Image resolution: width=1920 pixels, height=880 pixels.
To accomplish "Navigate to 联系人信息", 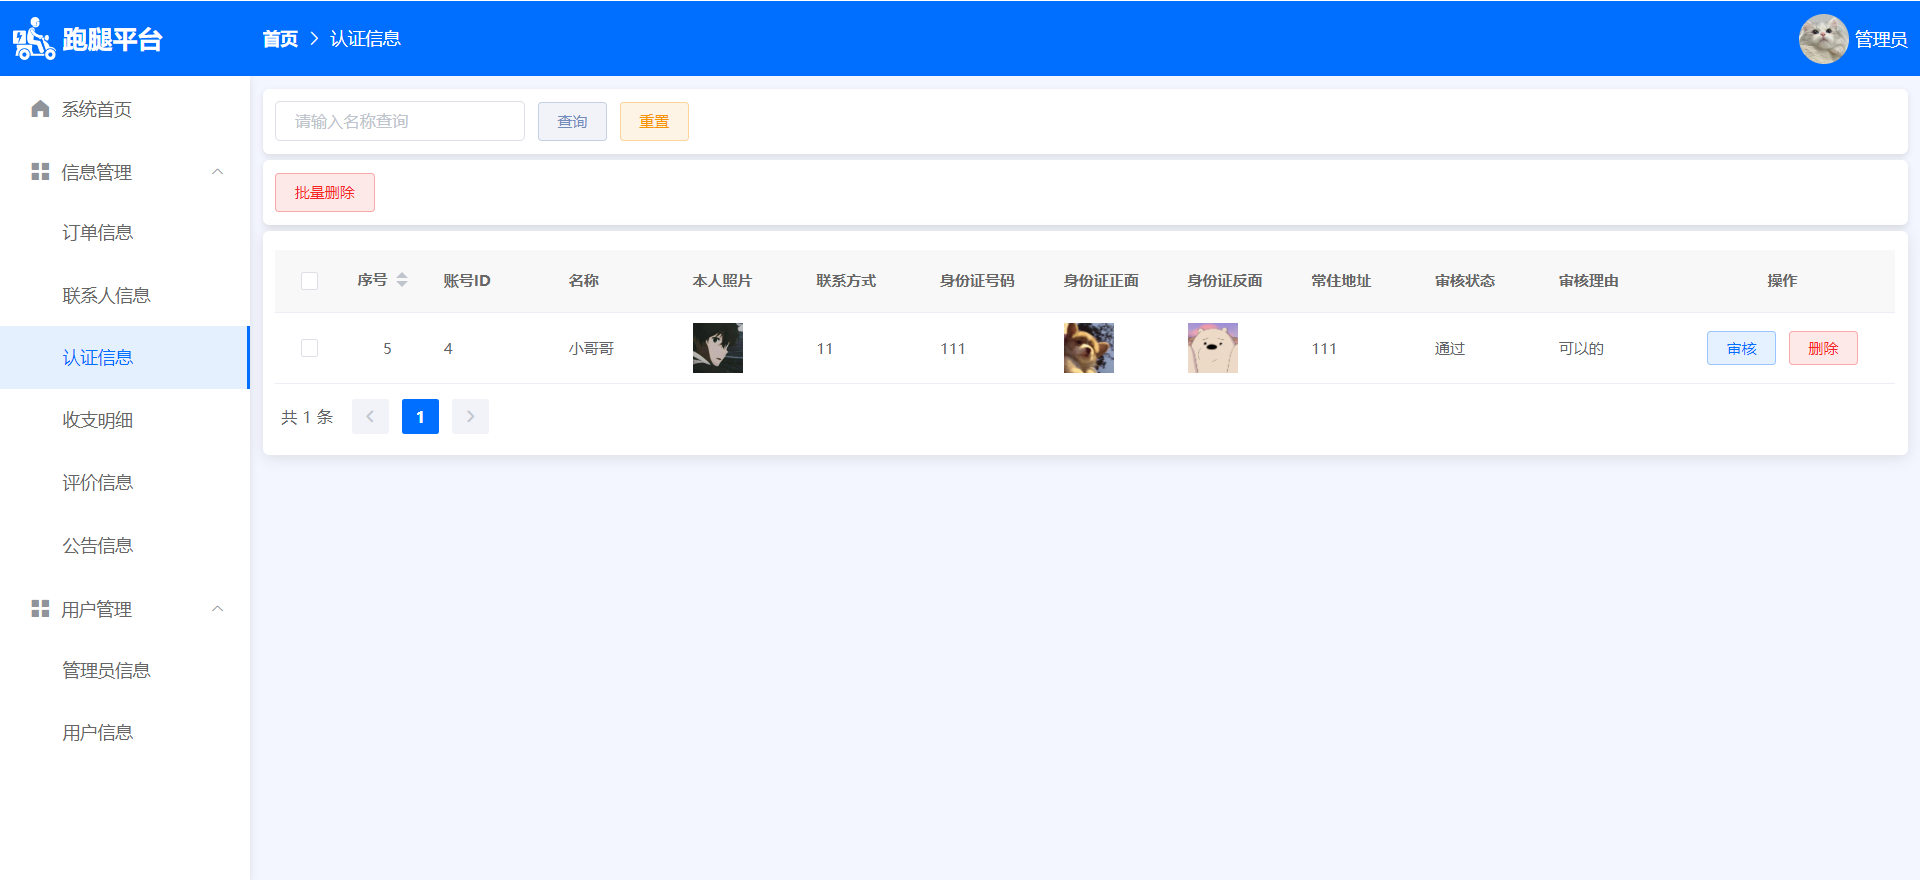I will [125, 295].
